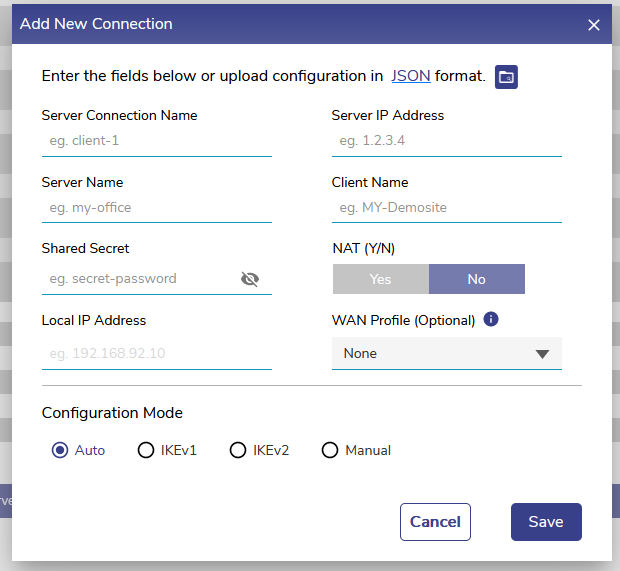
Task: Choose IKEv1 configuration mode
Action: 146,450
